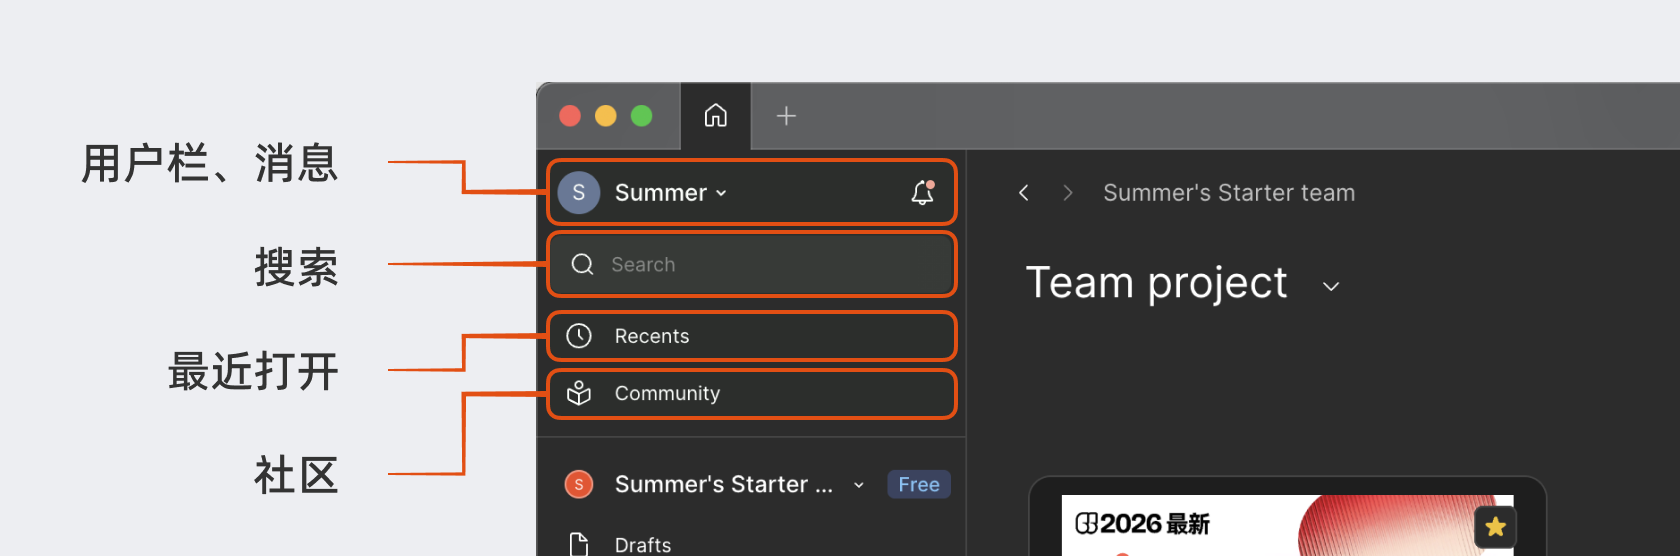Click the Summer's Starter team breadcrumb
The image size is (1680, 556).
tap(1229, 193)
